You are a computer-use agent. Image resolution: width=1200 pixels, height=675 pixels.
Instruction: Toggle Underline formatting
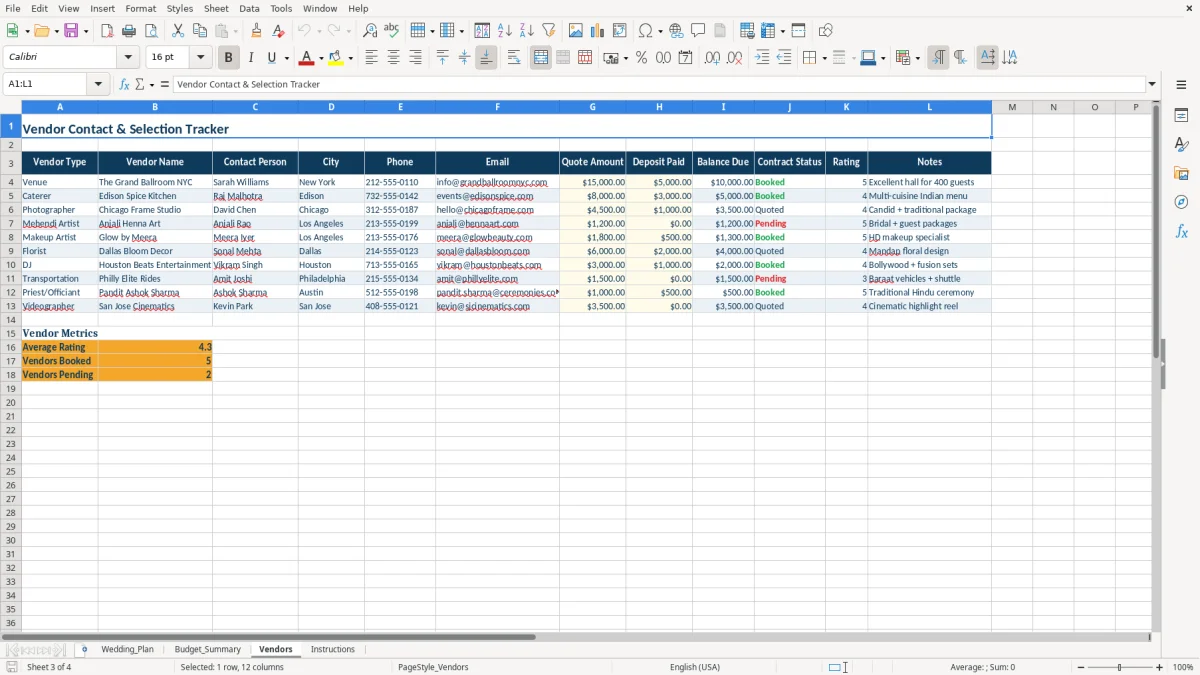click(272, 58)
